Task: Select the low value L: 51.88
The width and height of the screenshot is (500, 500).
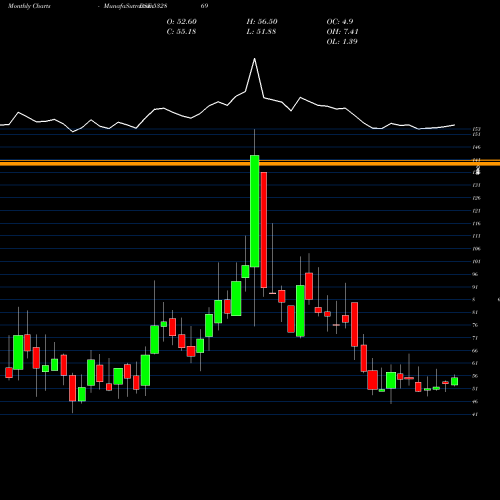Action: (x=261, y=32)
